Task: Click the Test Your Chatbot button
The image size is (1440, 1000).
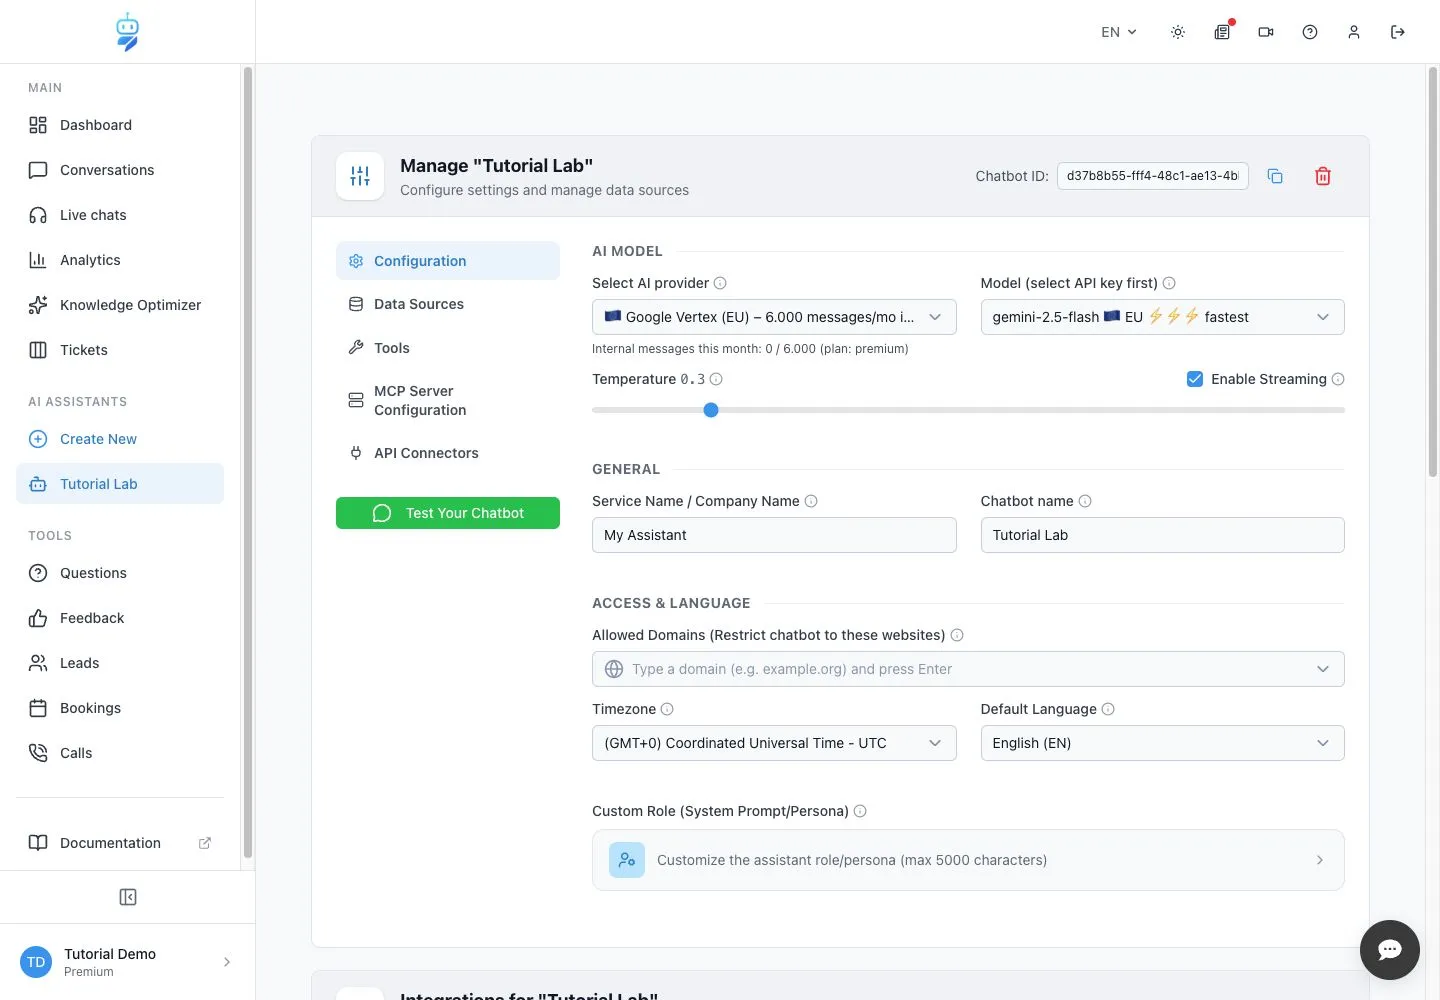Action: [x=448, y=513]
